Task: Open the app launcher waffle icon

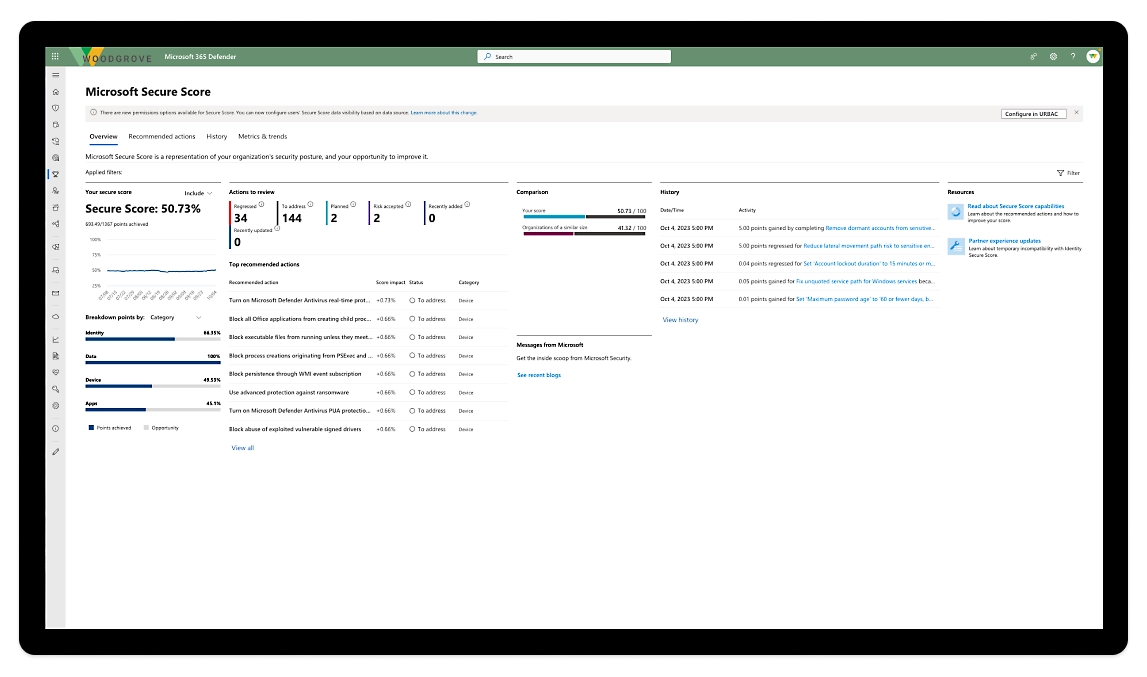Action: click(55, 56)
